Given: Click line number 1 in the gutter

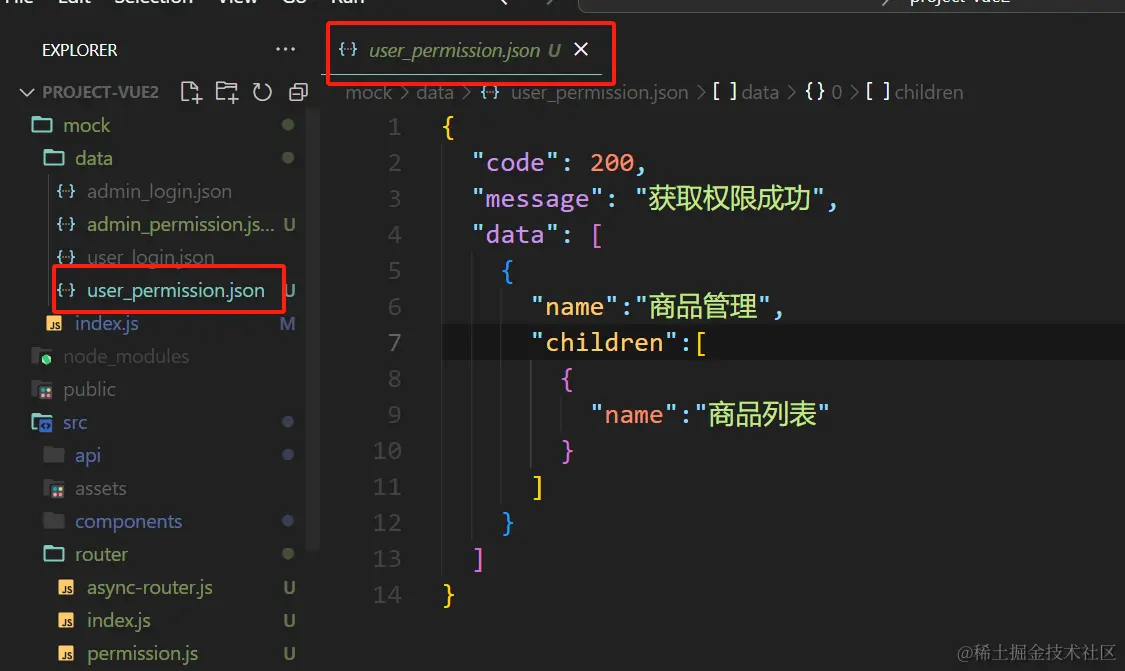Looking at the screenshot, I should pos(394,127).
